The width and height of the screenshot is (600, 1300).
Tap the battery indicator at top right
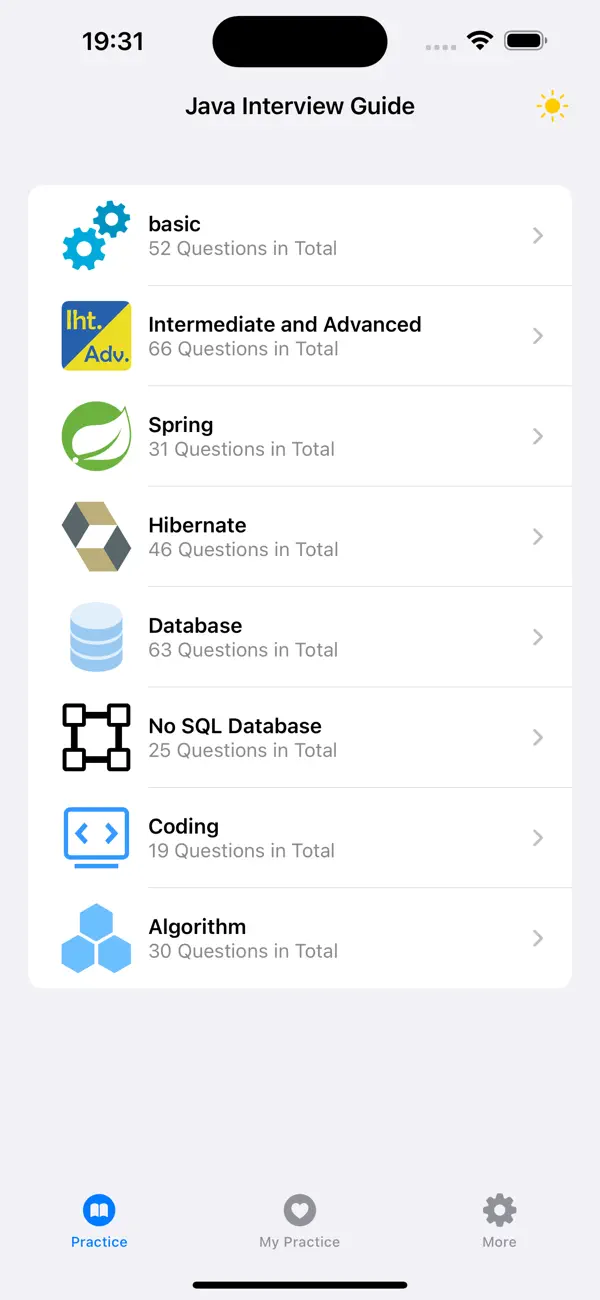[524, 41]
